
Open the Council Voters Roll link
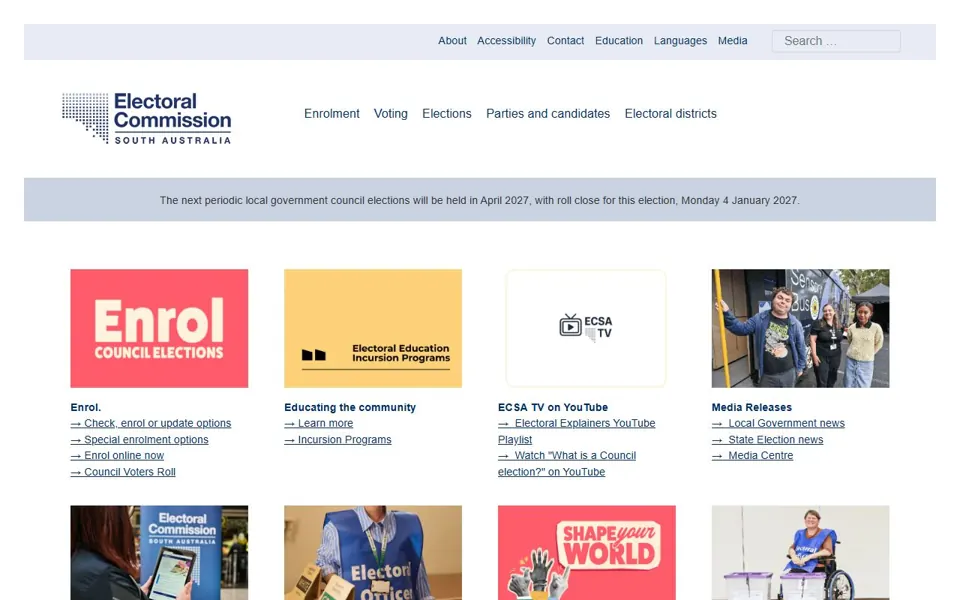click(123, 472)
